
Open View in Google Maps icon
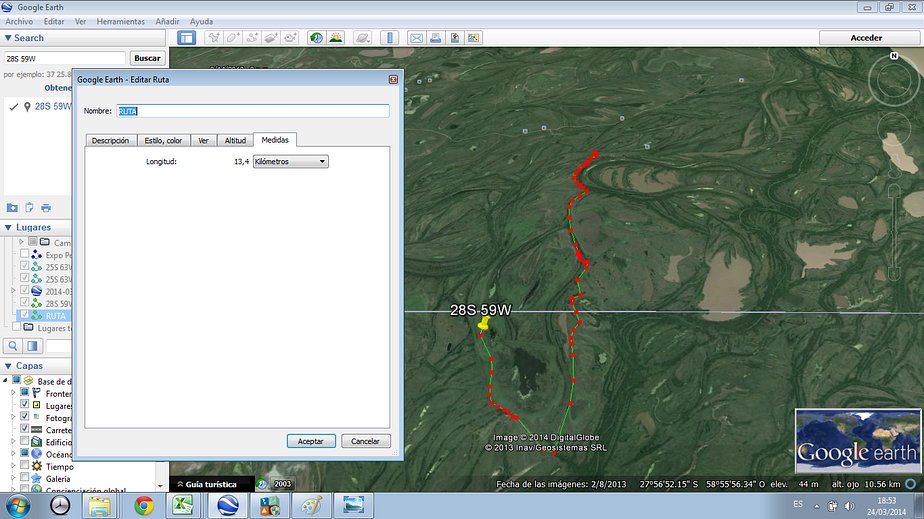point(473,38)
